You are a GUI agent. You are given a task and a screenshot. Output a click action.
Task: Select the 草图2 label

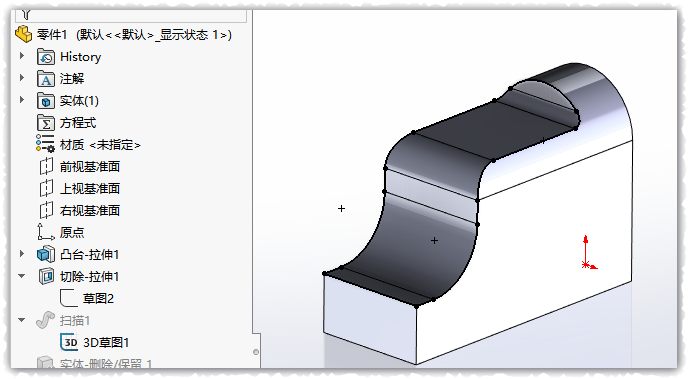tap(98, 298)
